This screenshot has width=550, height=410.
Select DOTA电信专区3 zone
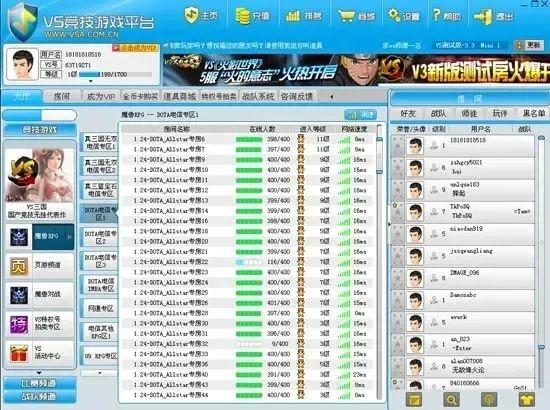pyautogui.click(x=100, y=261)
